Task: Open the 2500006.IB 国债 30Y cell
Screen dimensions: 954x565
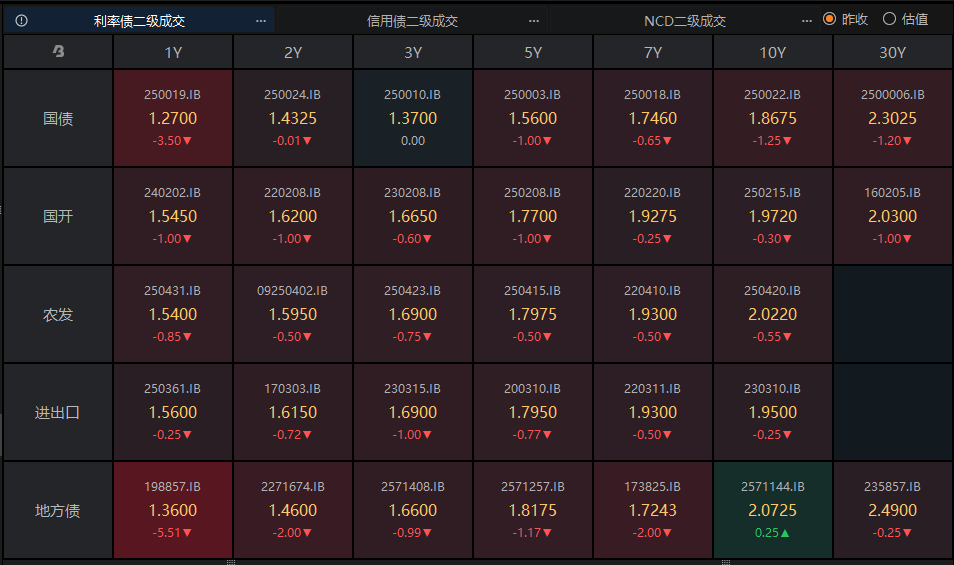Action: 892,118
